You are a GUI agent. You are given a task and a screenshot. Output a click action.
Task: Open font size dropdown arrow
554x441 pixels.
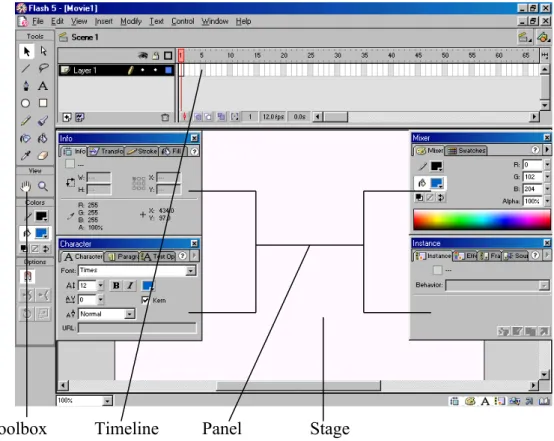(100, 285)
